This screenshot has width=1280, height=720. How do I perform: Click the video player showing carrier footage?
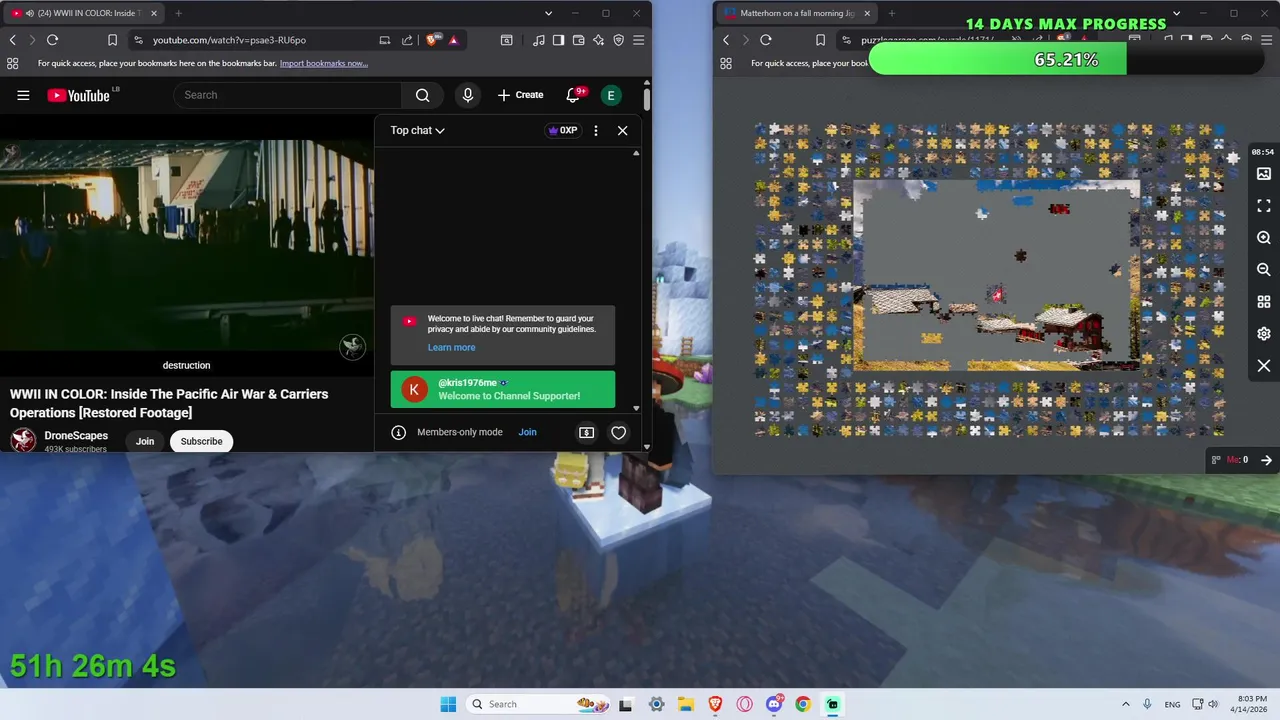[187, 245]
